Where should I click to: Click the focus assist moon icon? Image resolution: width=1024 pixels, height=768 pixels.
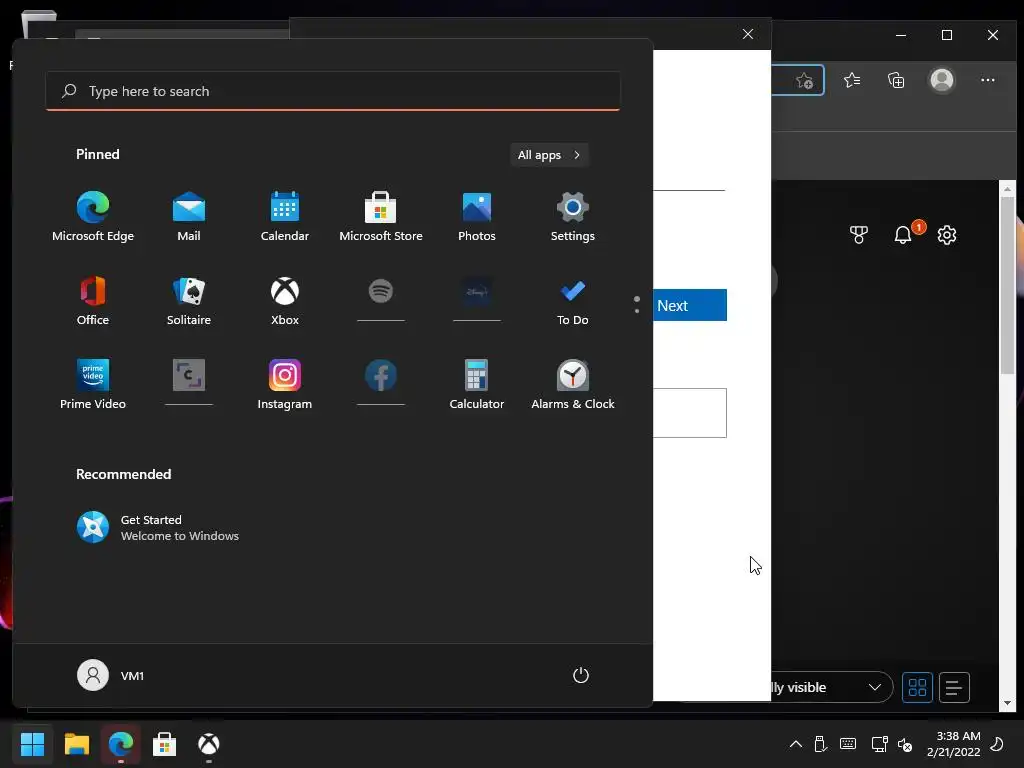[x=997, y=744]
